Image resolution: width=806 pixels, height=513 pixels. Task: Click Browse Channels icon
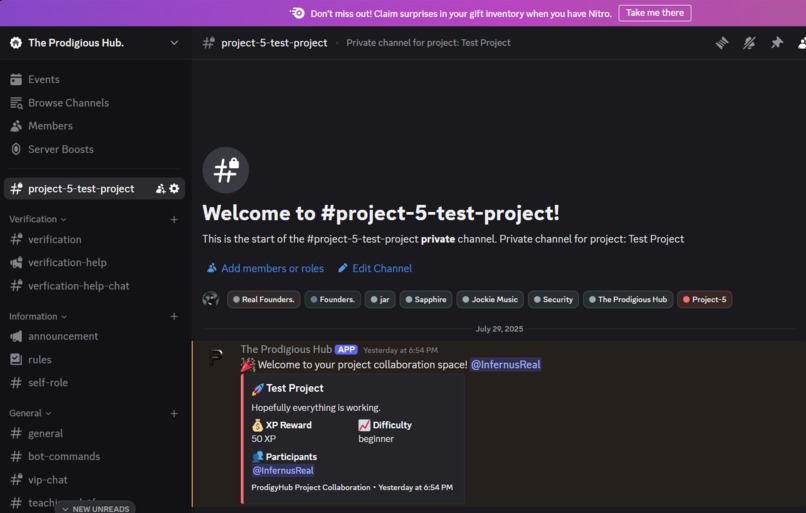[16, 103]
